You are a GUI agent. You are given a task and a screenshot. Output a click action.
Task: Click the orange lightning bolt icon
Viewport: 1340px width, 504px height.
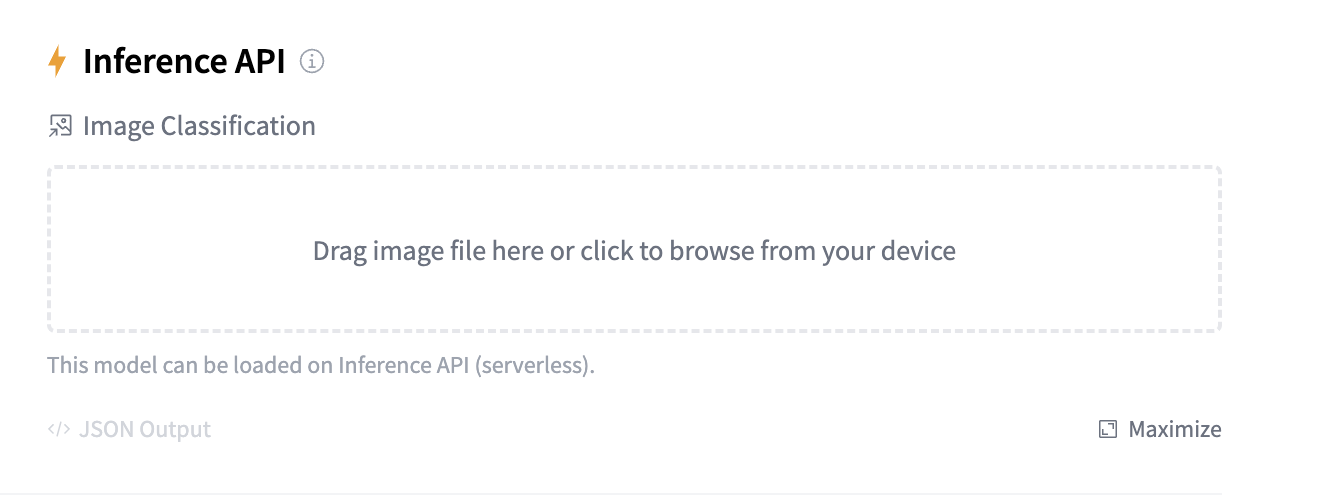(58, 62)
